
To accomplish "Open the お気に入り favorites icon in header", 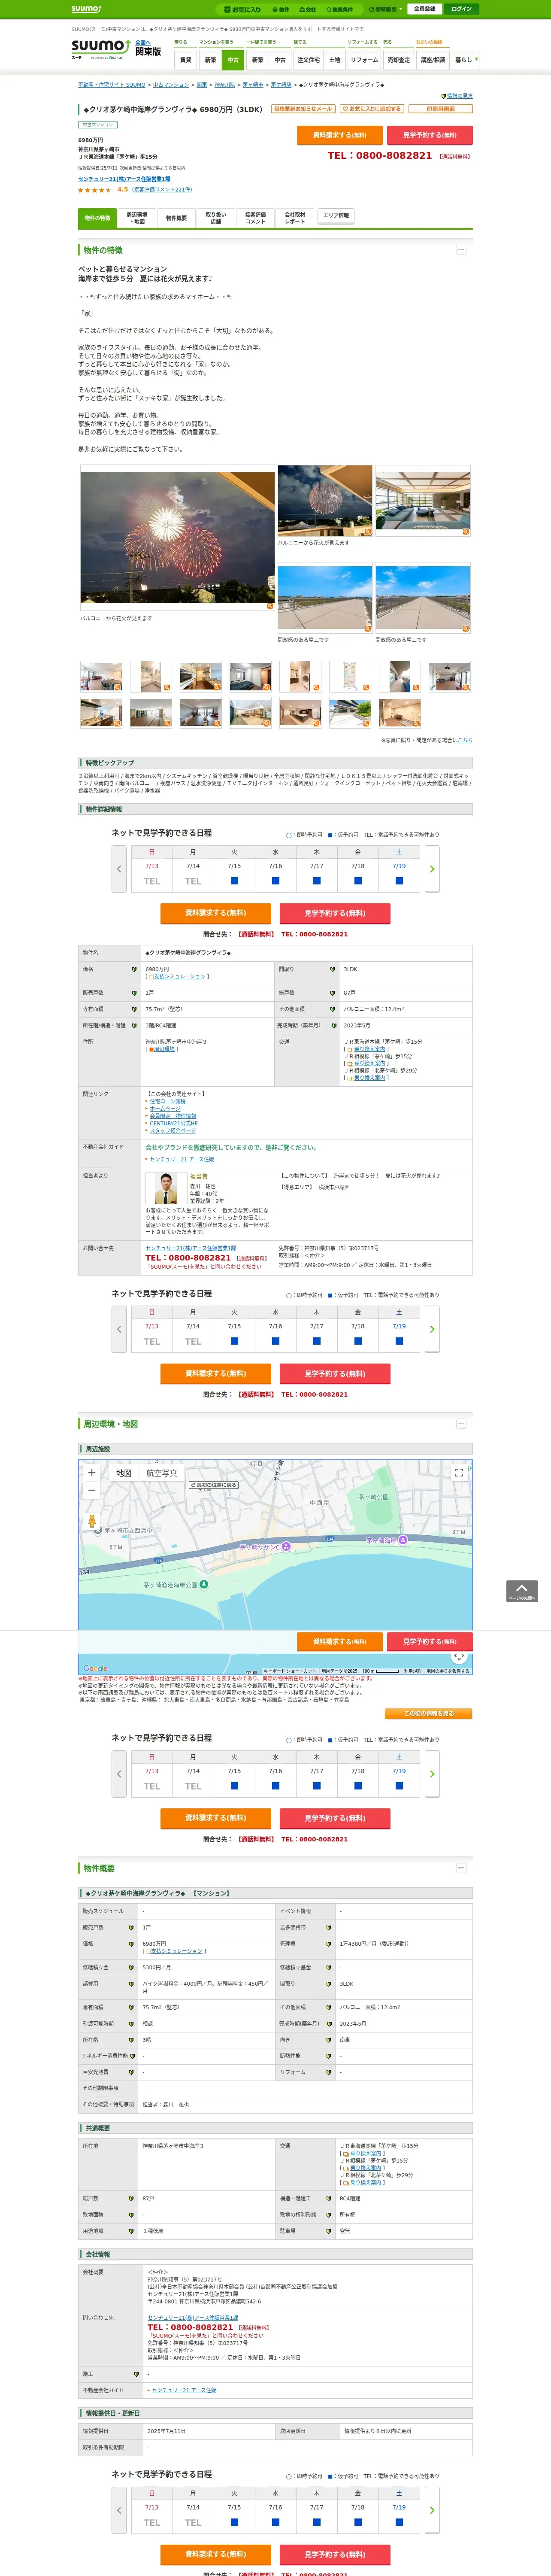I will (243, 9).
